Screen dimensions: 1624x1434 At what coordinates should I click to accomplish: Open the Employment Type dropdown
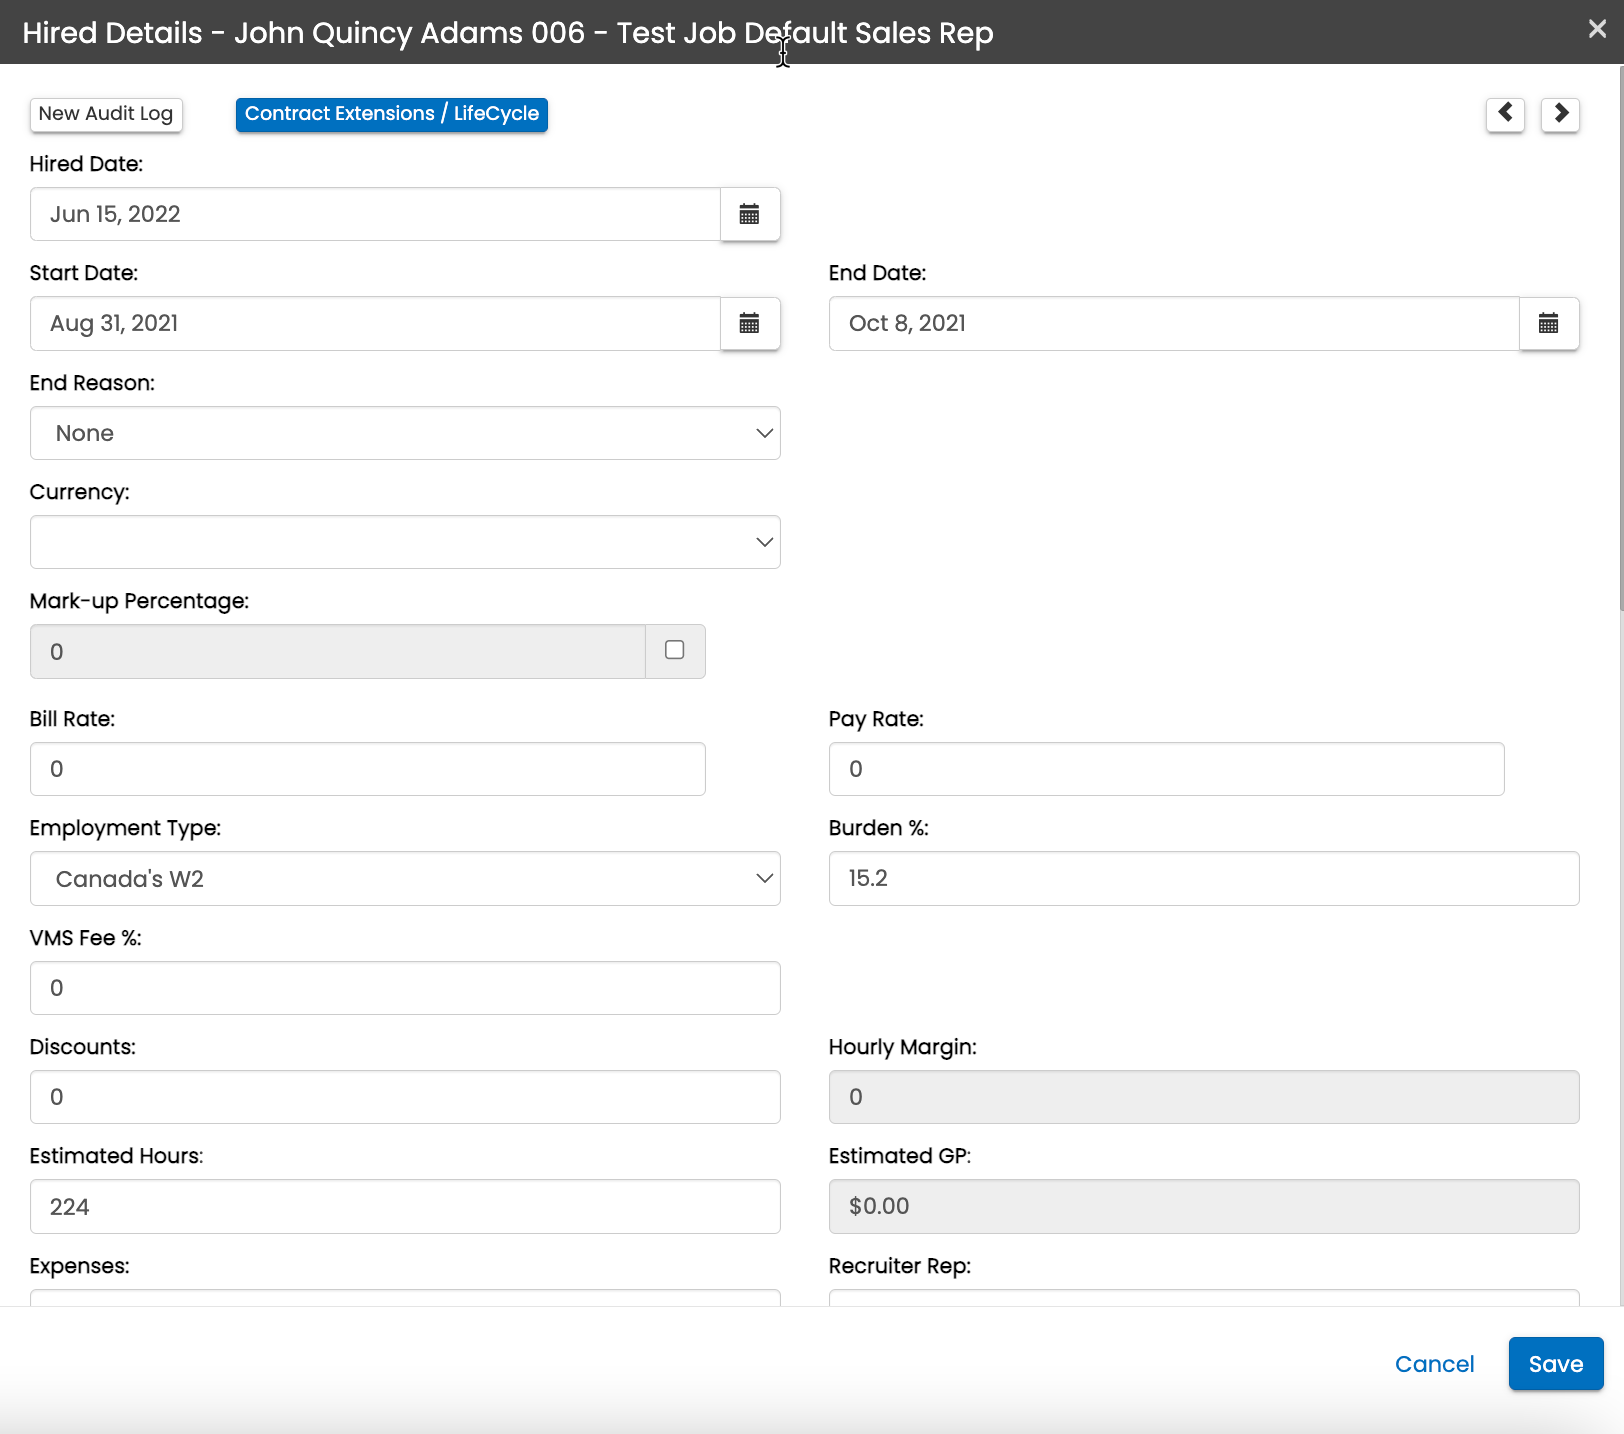pyautogui.click(x=405, y=879)
